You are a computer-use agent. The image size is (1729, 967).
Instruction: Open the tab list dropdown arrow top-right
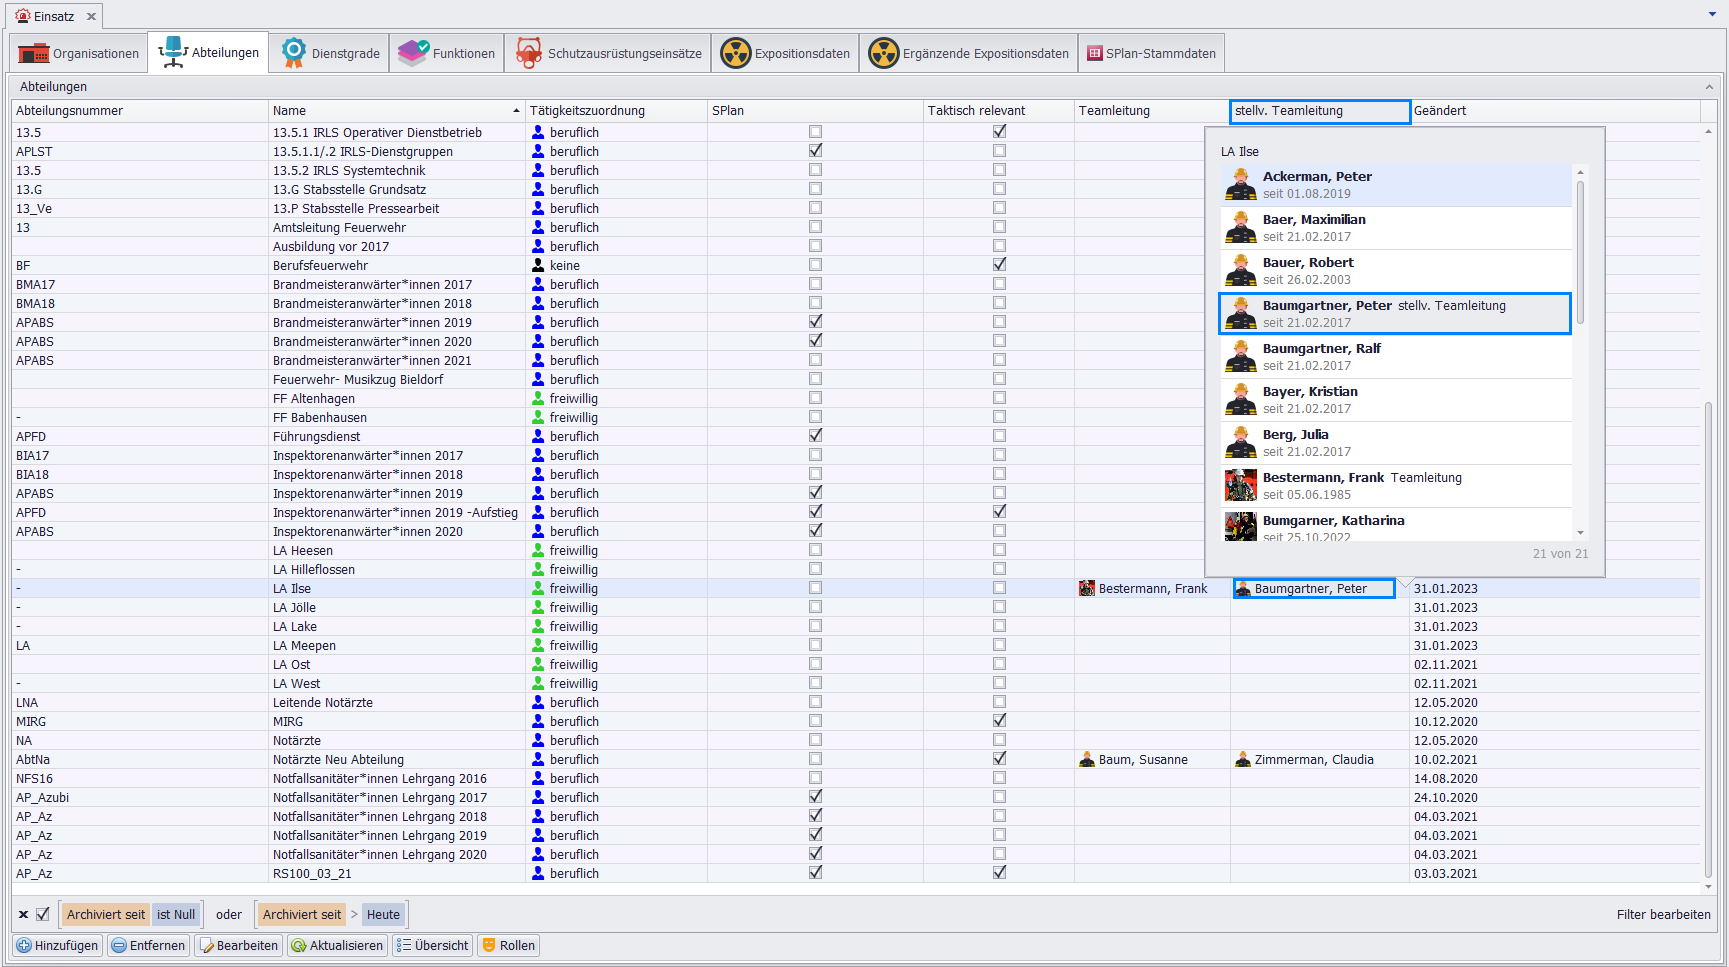point(1712,15)
